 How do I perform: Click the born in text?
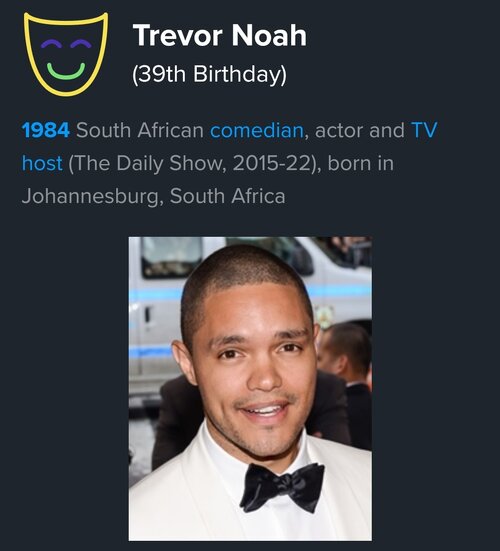point(361,163)
